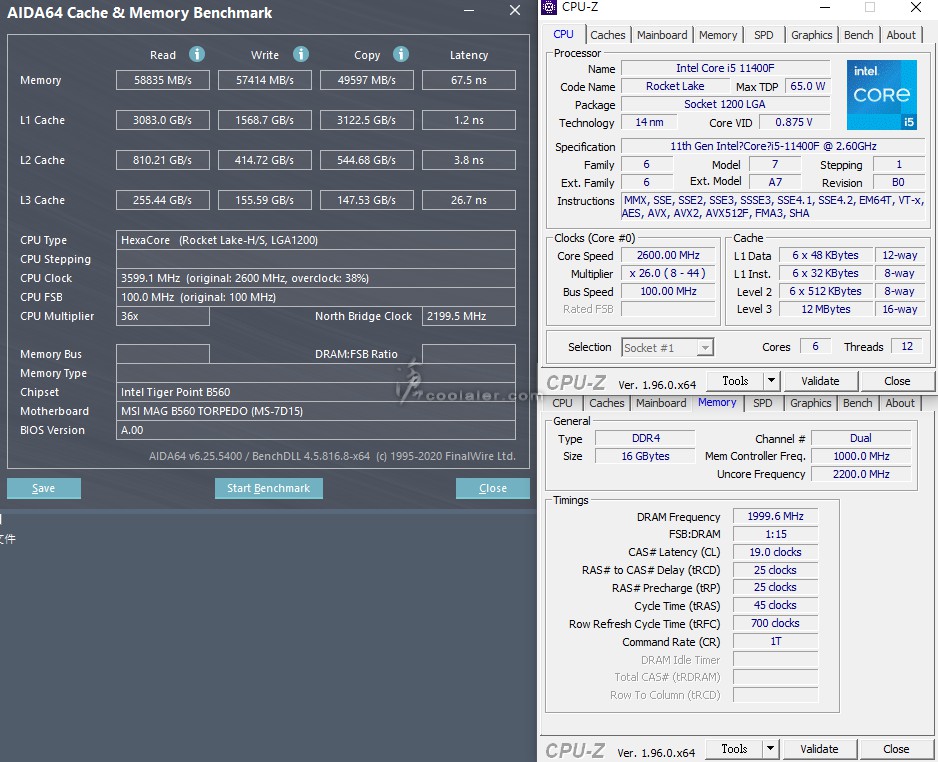
Task: Click the Memory Latency value 67.5 ns
Action: 469,80
